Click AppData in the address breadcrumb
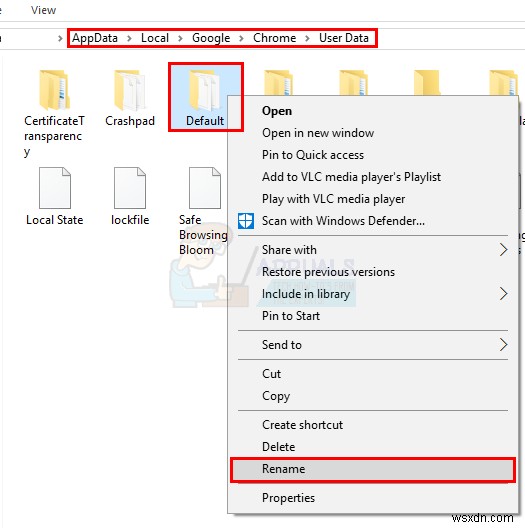The image size is (525, 528). [95, 38]
